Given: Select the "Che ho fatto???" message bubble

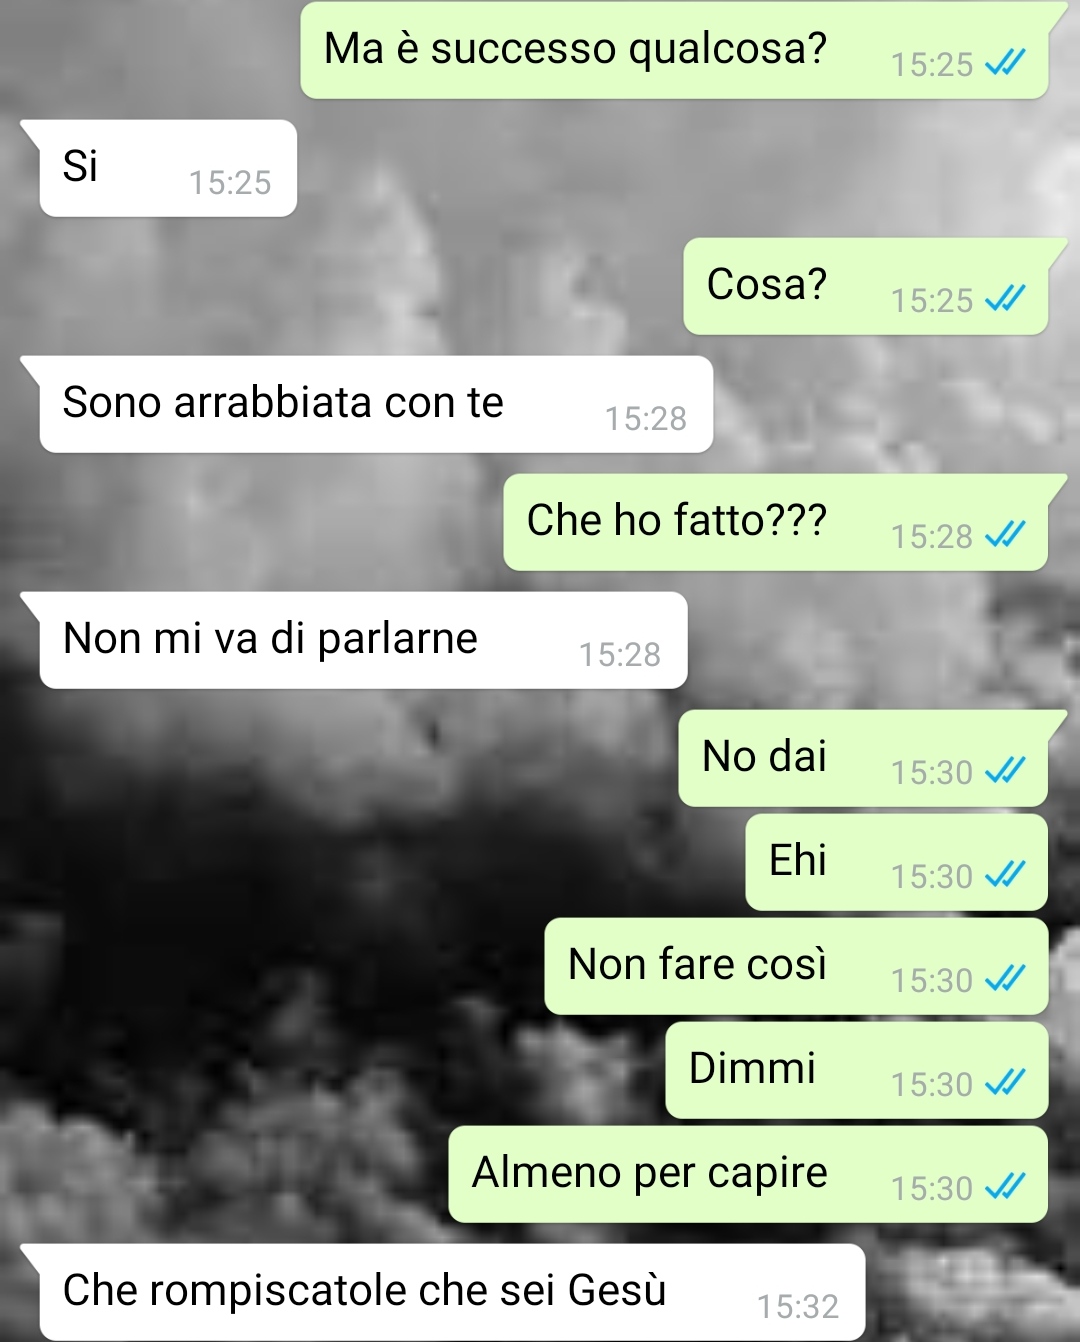Looking at the screenshot, I should (776, 522).
